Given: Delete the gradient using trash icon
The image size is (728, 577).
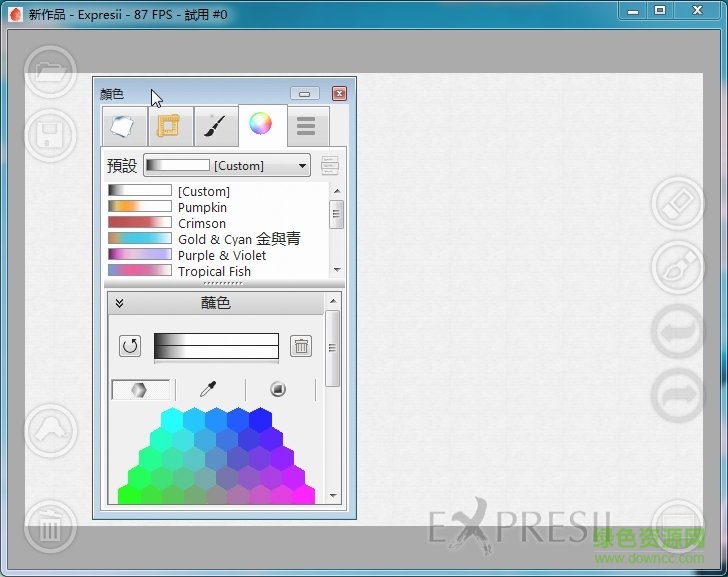Looking at the screenshot, I should click(x=301, y=346).
